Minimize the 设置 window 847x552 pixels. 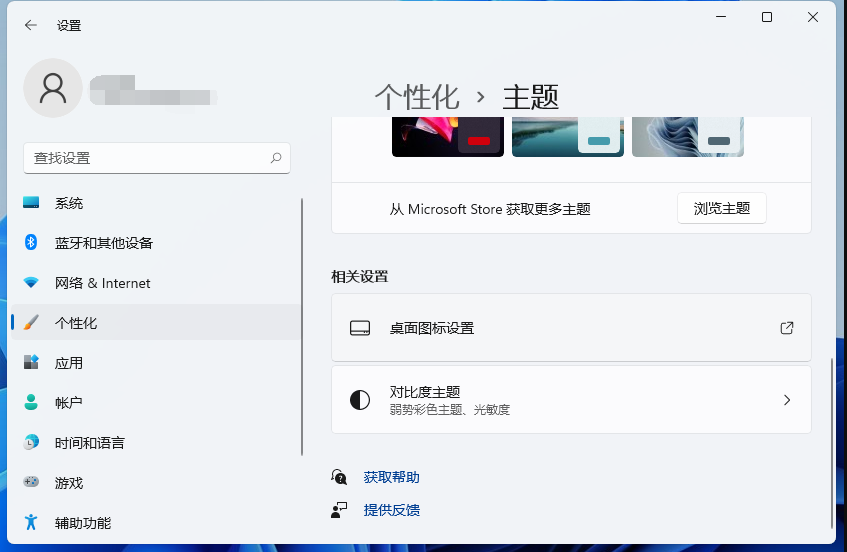click(x=721, y=17)
